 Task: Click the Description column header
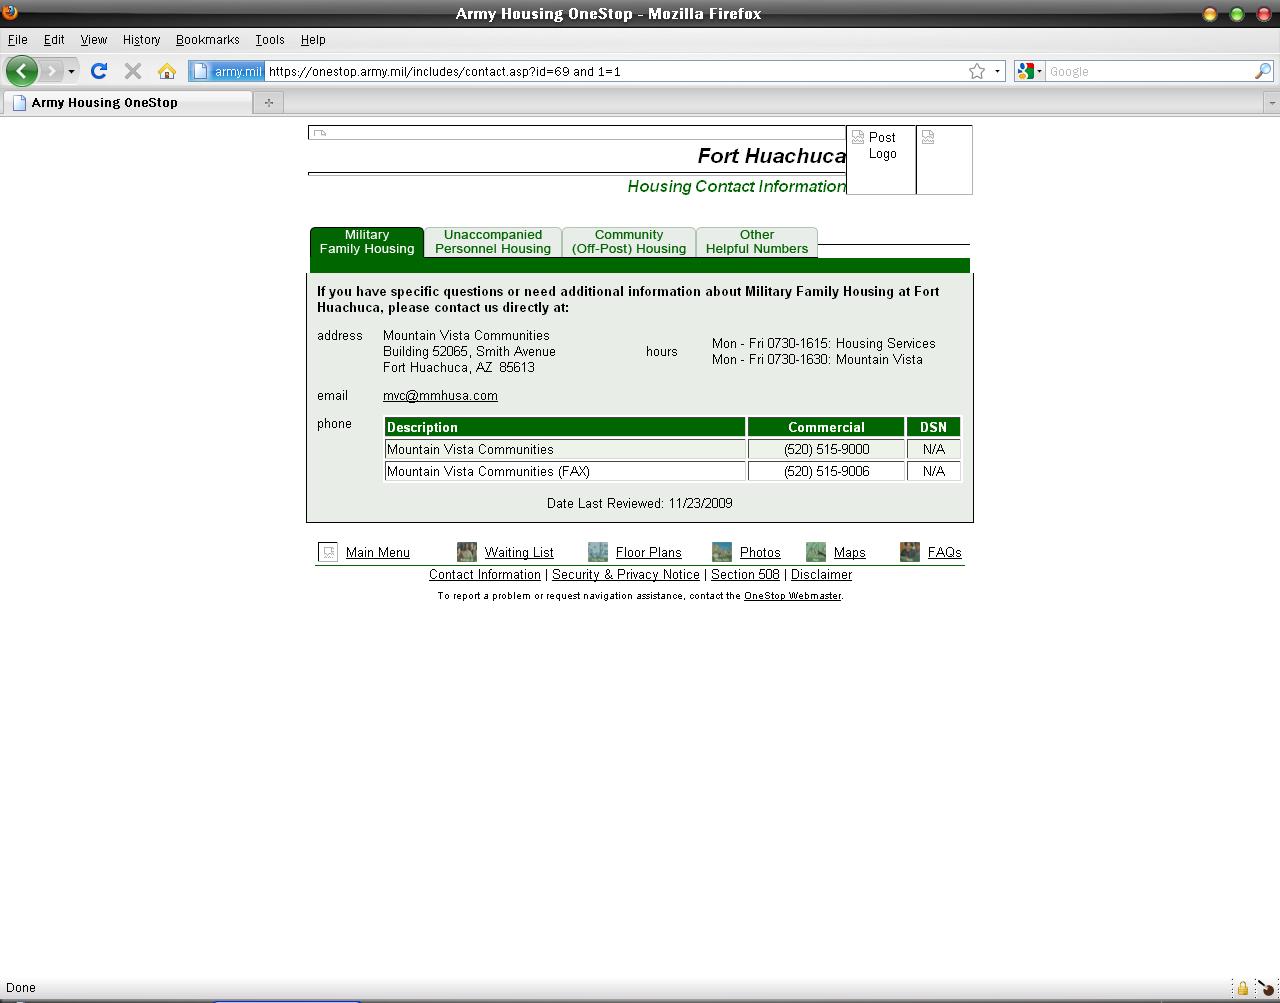(x=565, y=427)
